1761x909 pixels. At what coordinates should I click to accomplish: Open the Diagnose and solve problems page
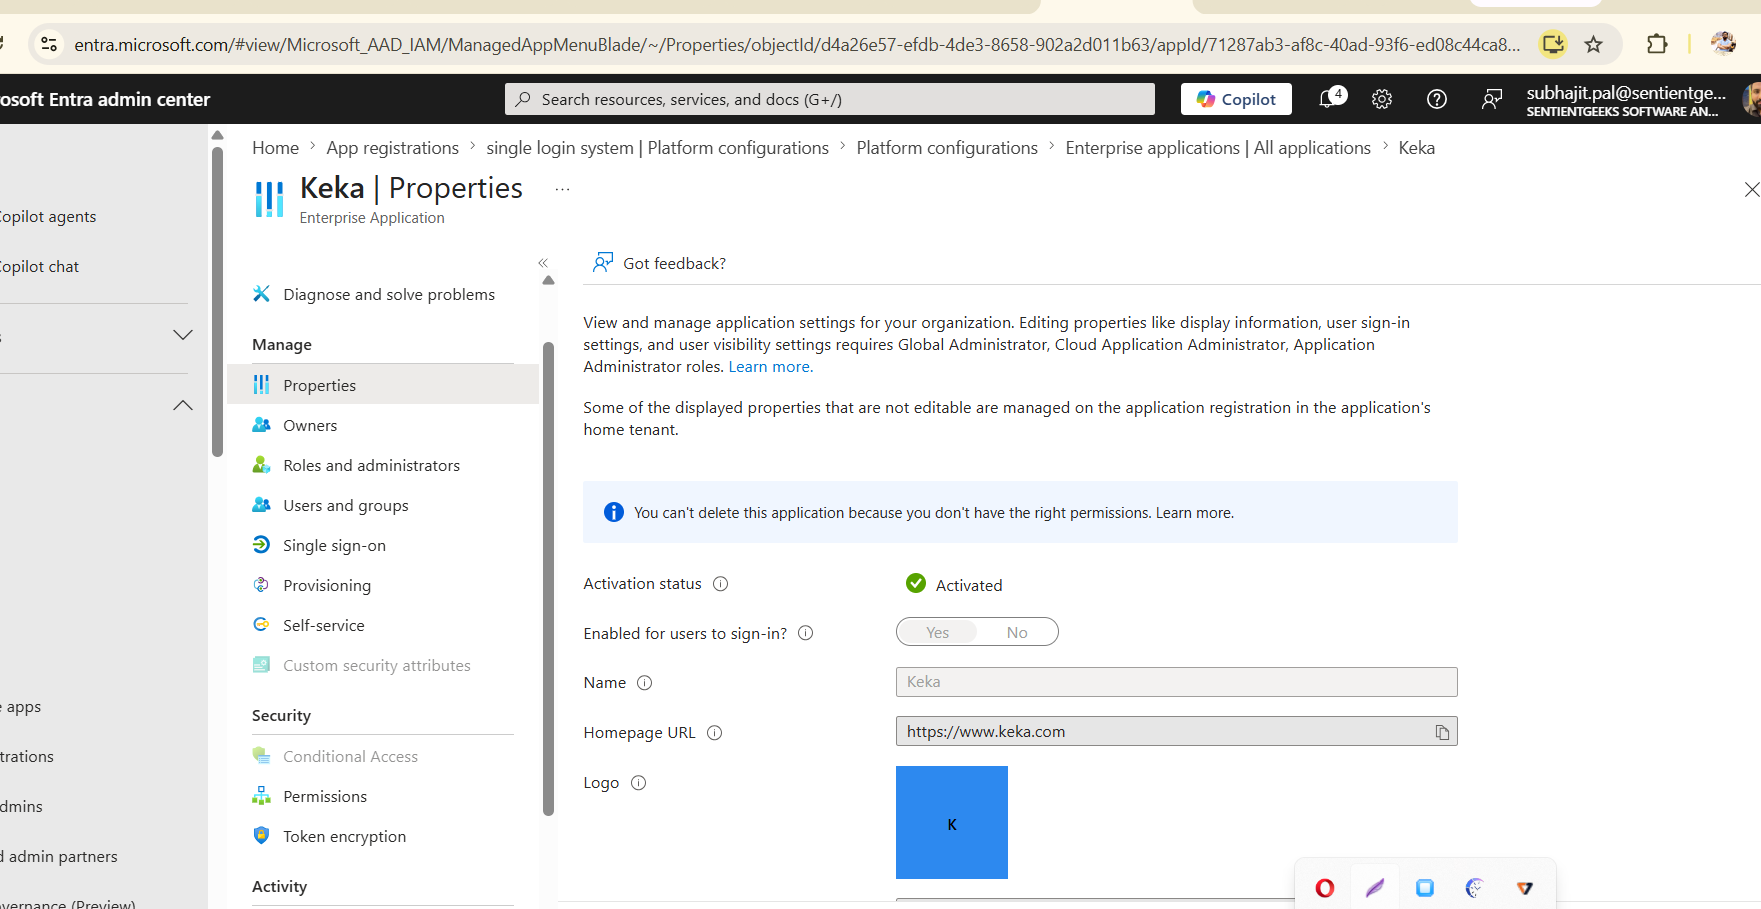tap(388, 294)
